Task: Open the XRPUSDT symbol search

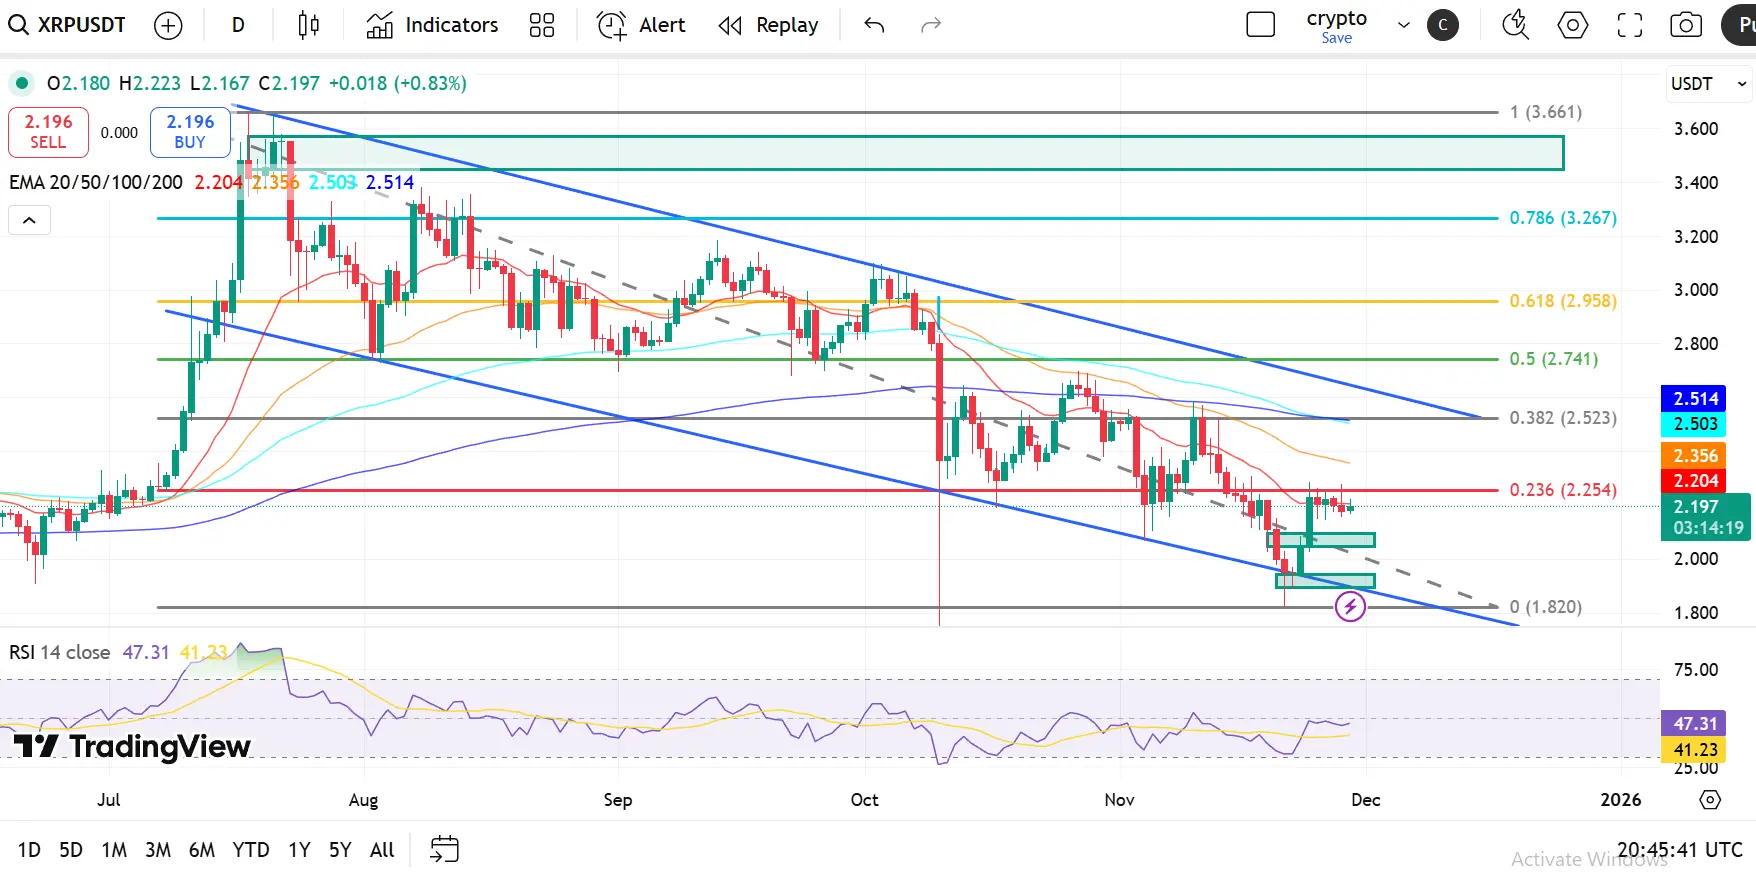Action: tap(67, 25)
